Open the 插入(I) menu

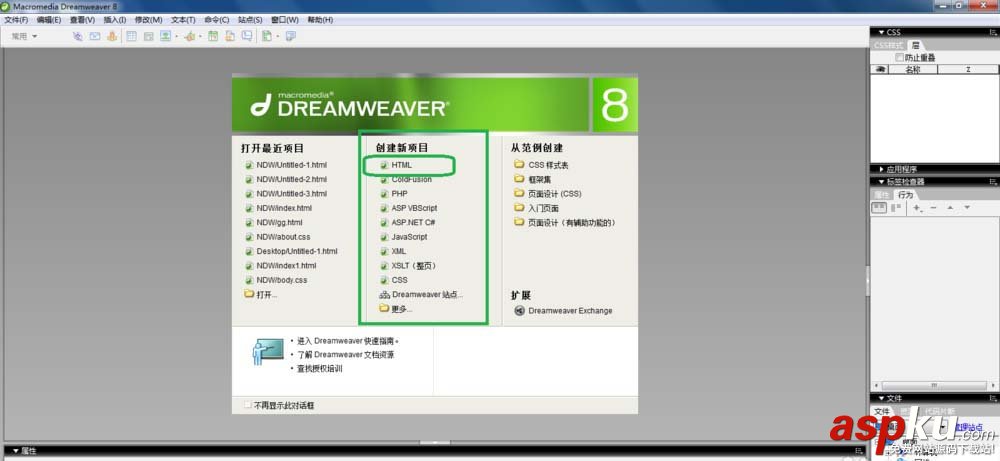click(x=115, y=20)
